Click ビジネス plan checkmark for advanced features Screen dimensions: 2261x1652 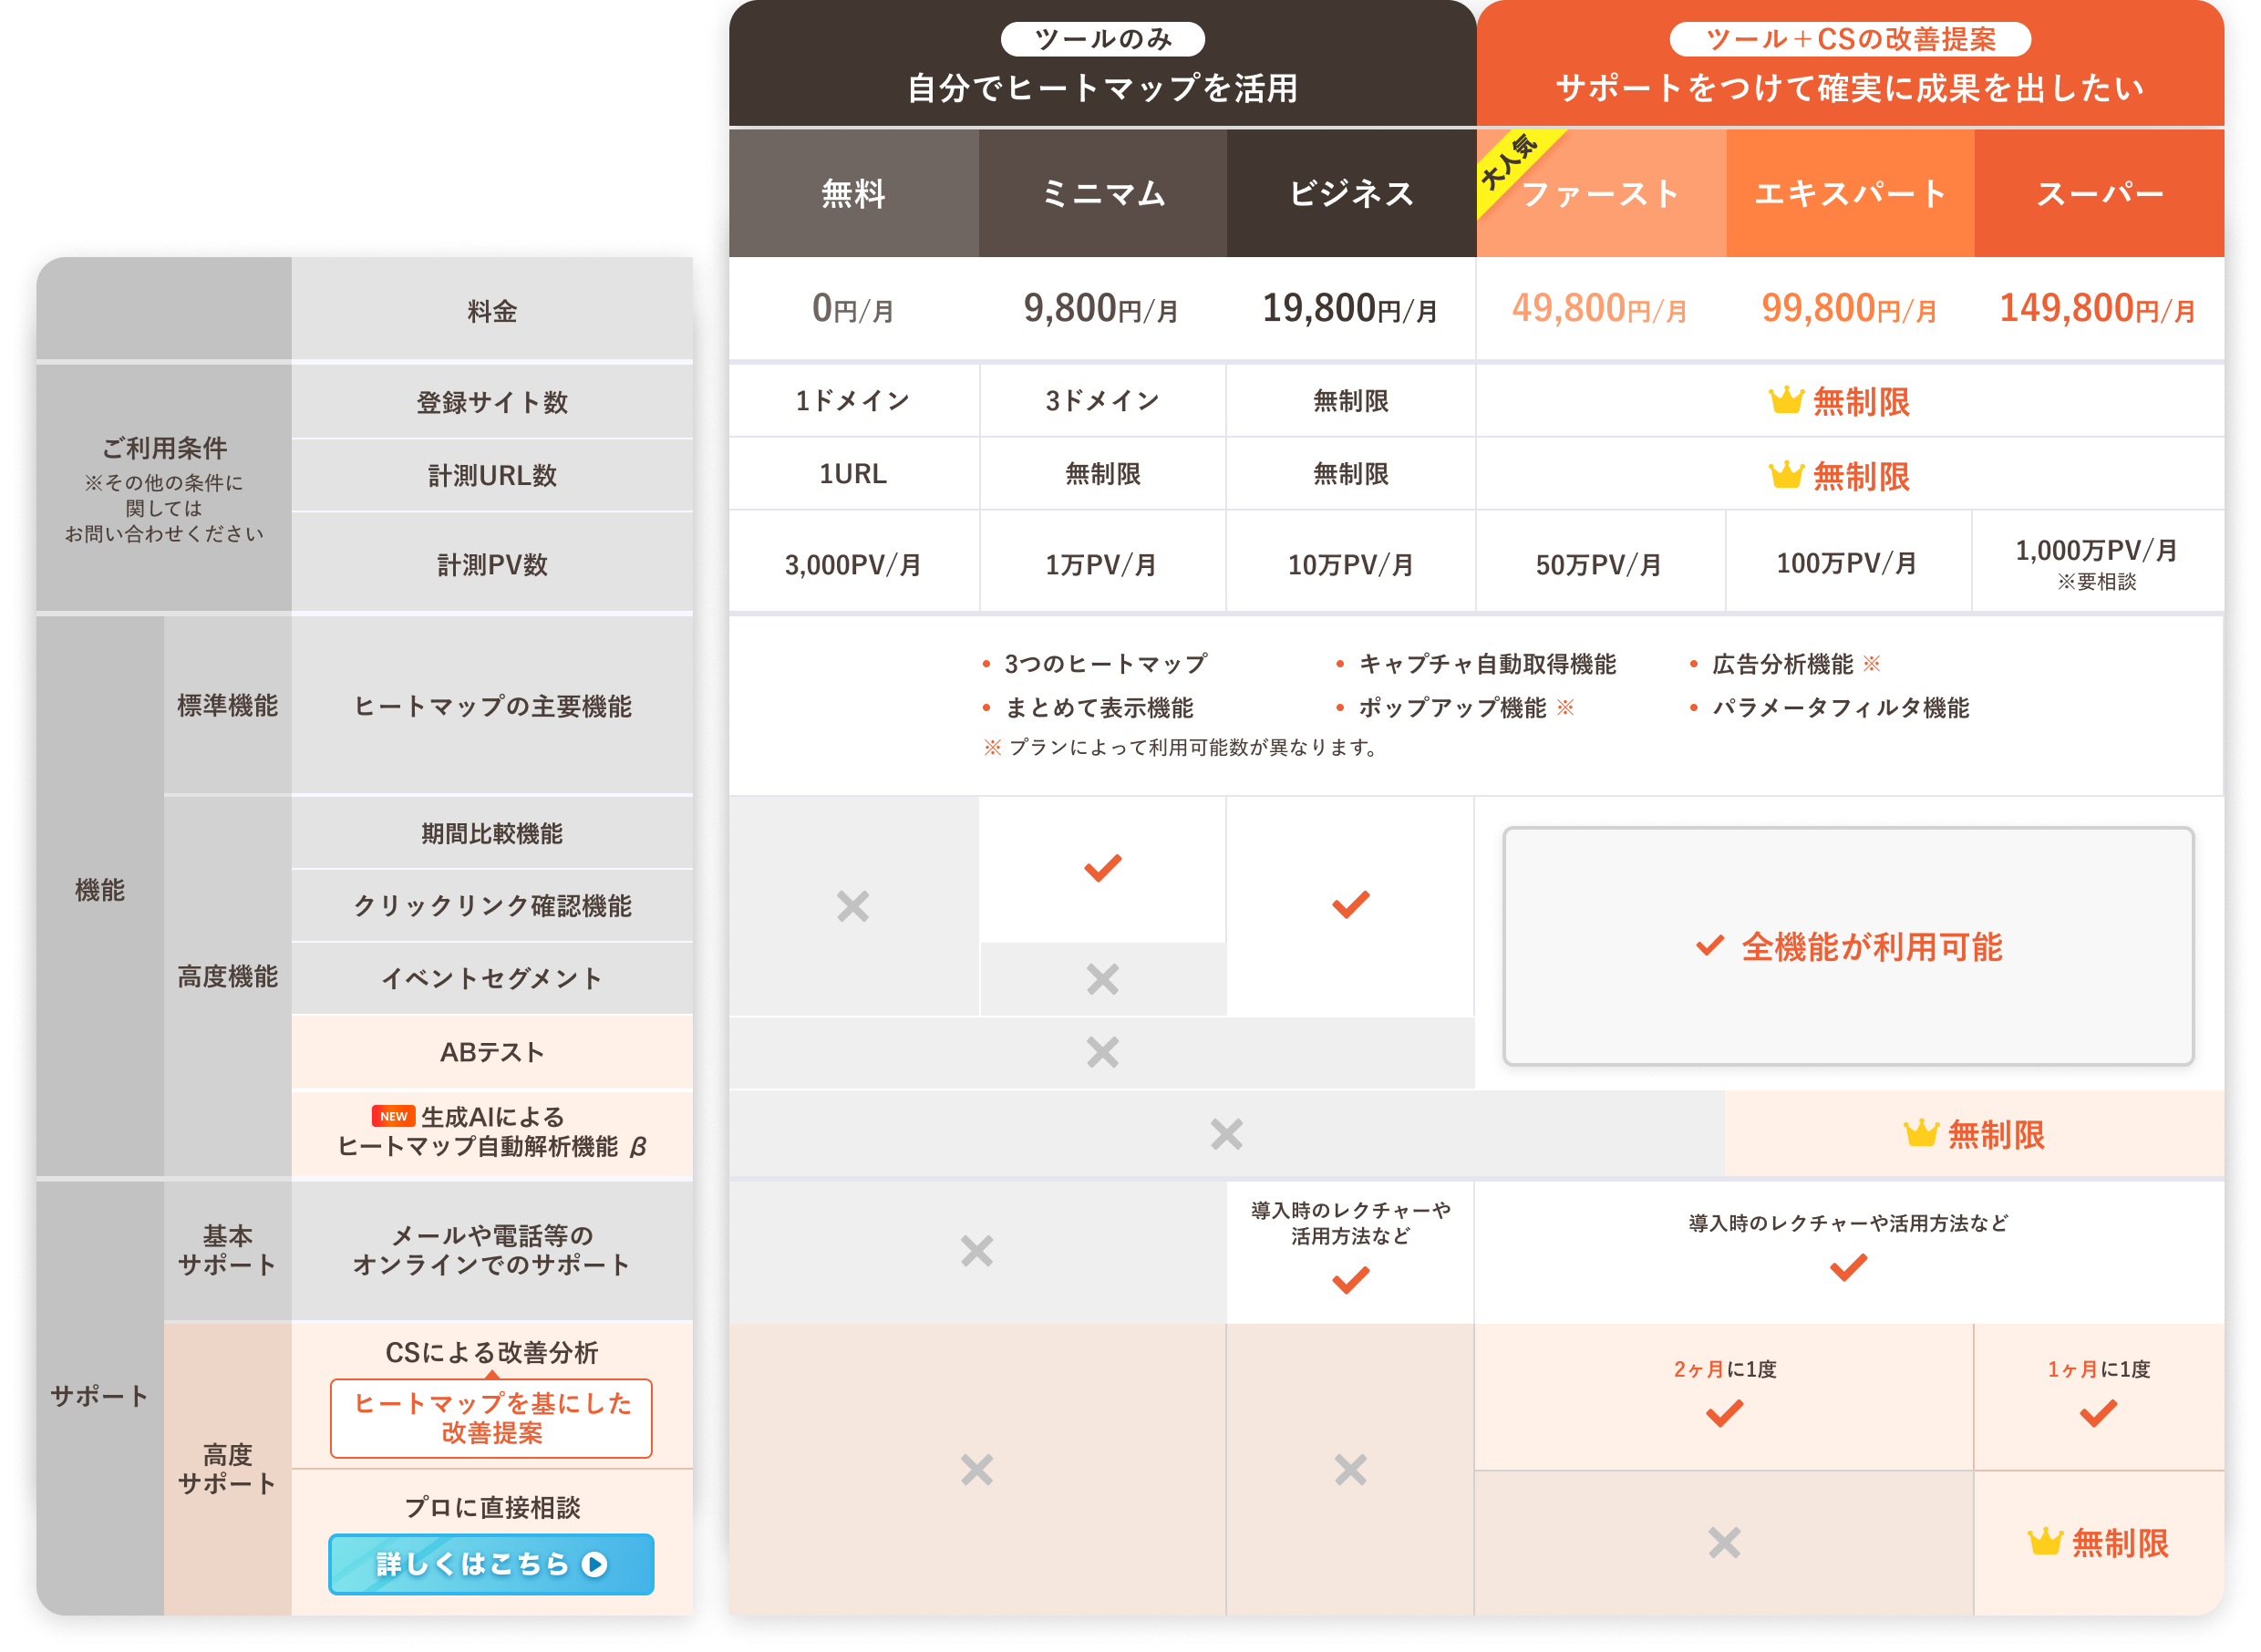click(x=1350, y=904)
